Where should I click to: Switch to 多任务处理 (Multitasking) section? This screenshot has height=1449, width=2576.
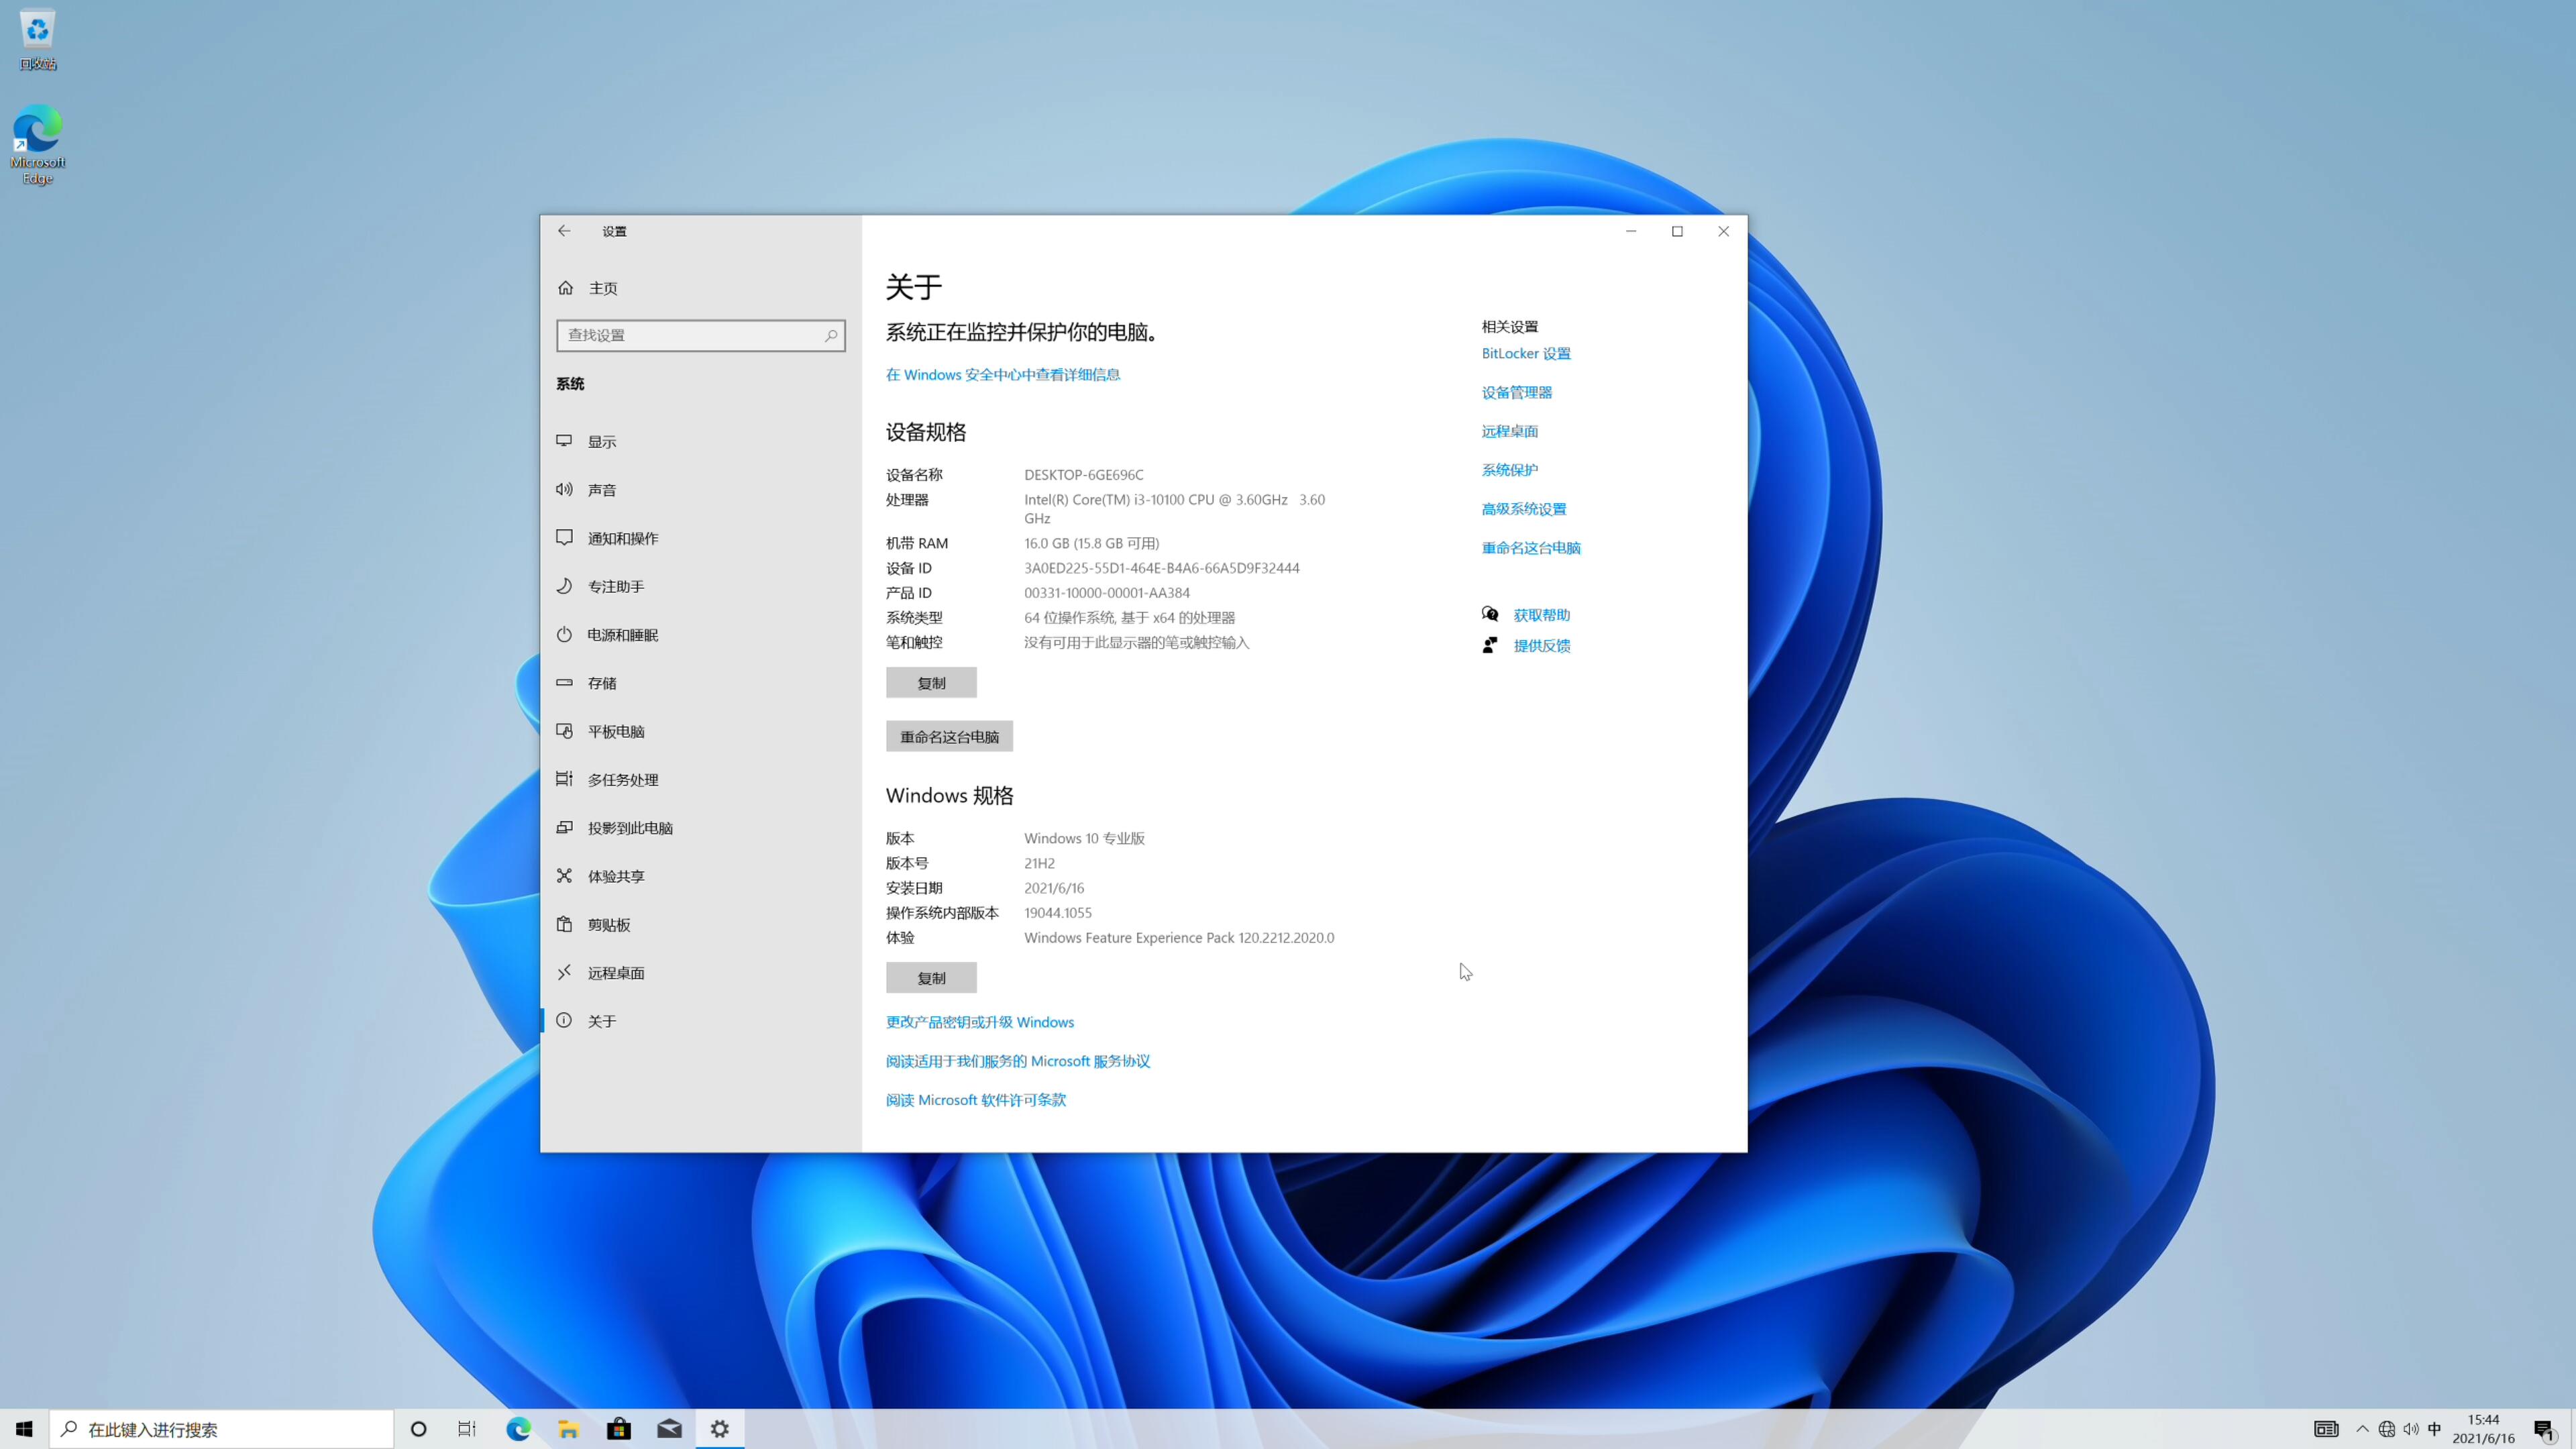[622, 779]
